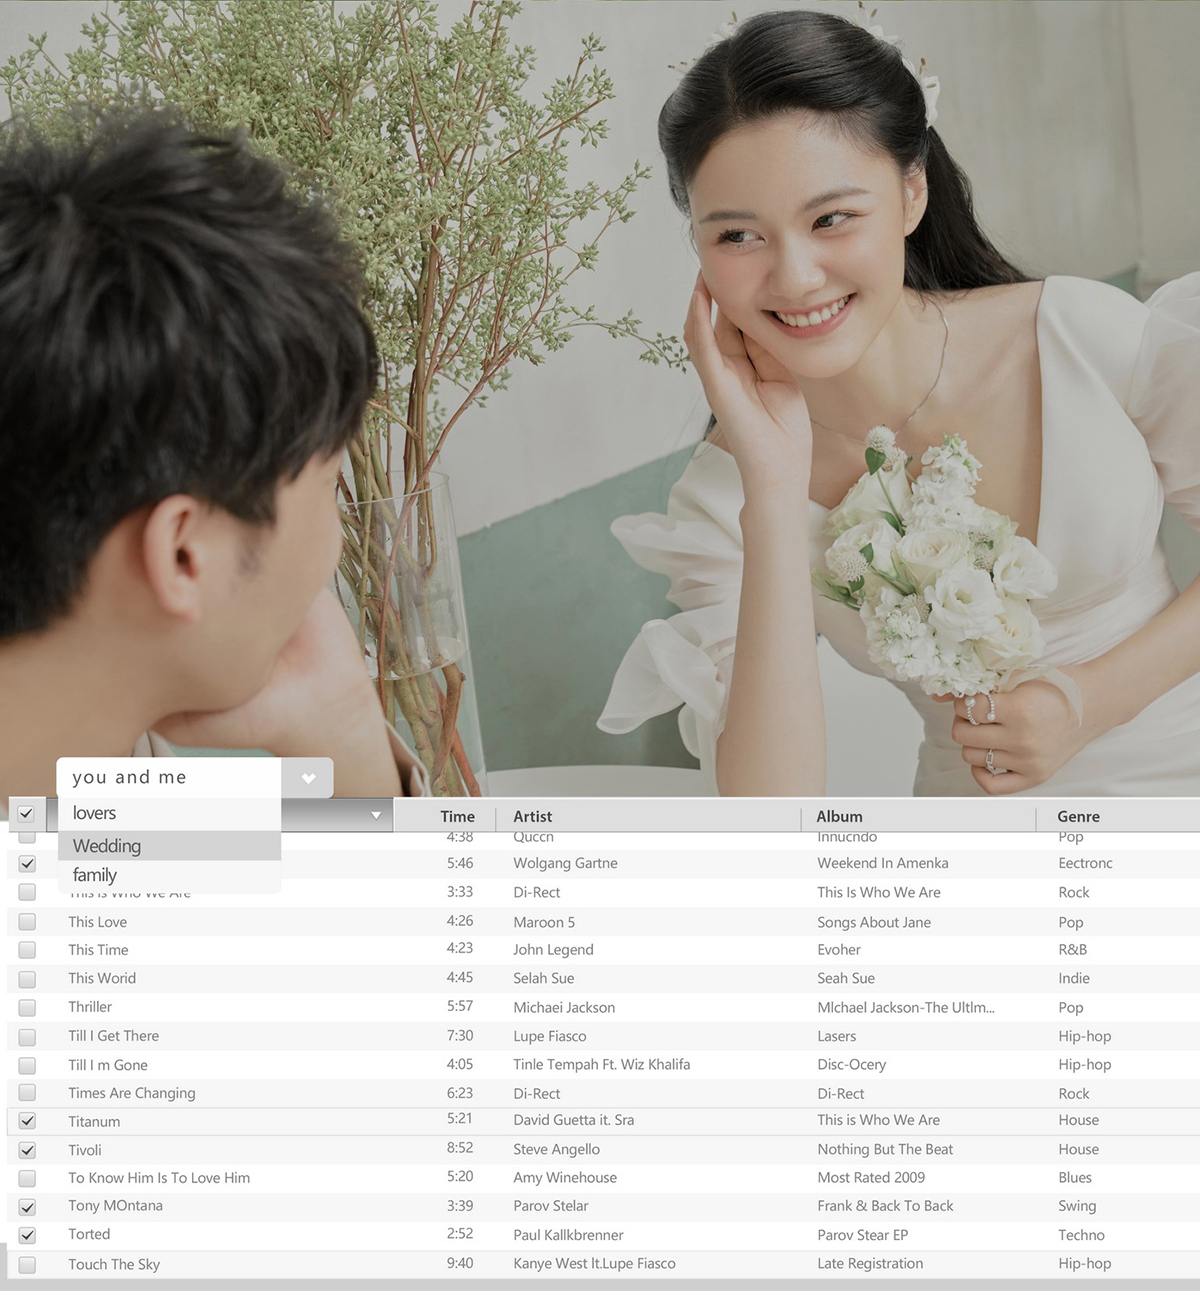Viewport: 1200px width, 1310px height.
Task: Uncheck the Wolgang Gartne track checkbox
Action: (x=27, y=864)
